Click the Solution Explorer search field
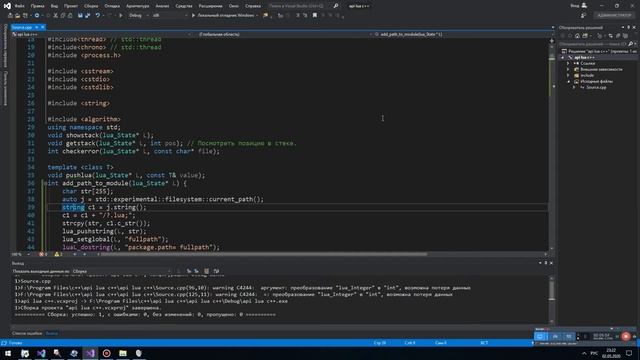This screenshot has width=640, height=360. (593, 44)
